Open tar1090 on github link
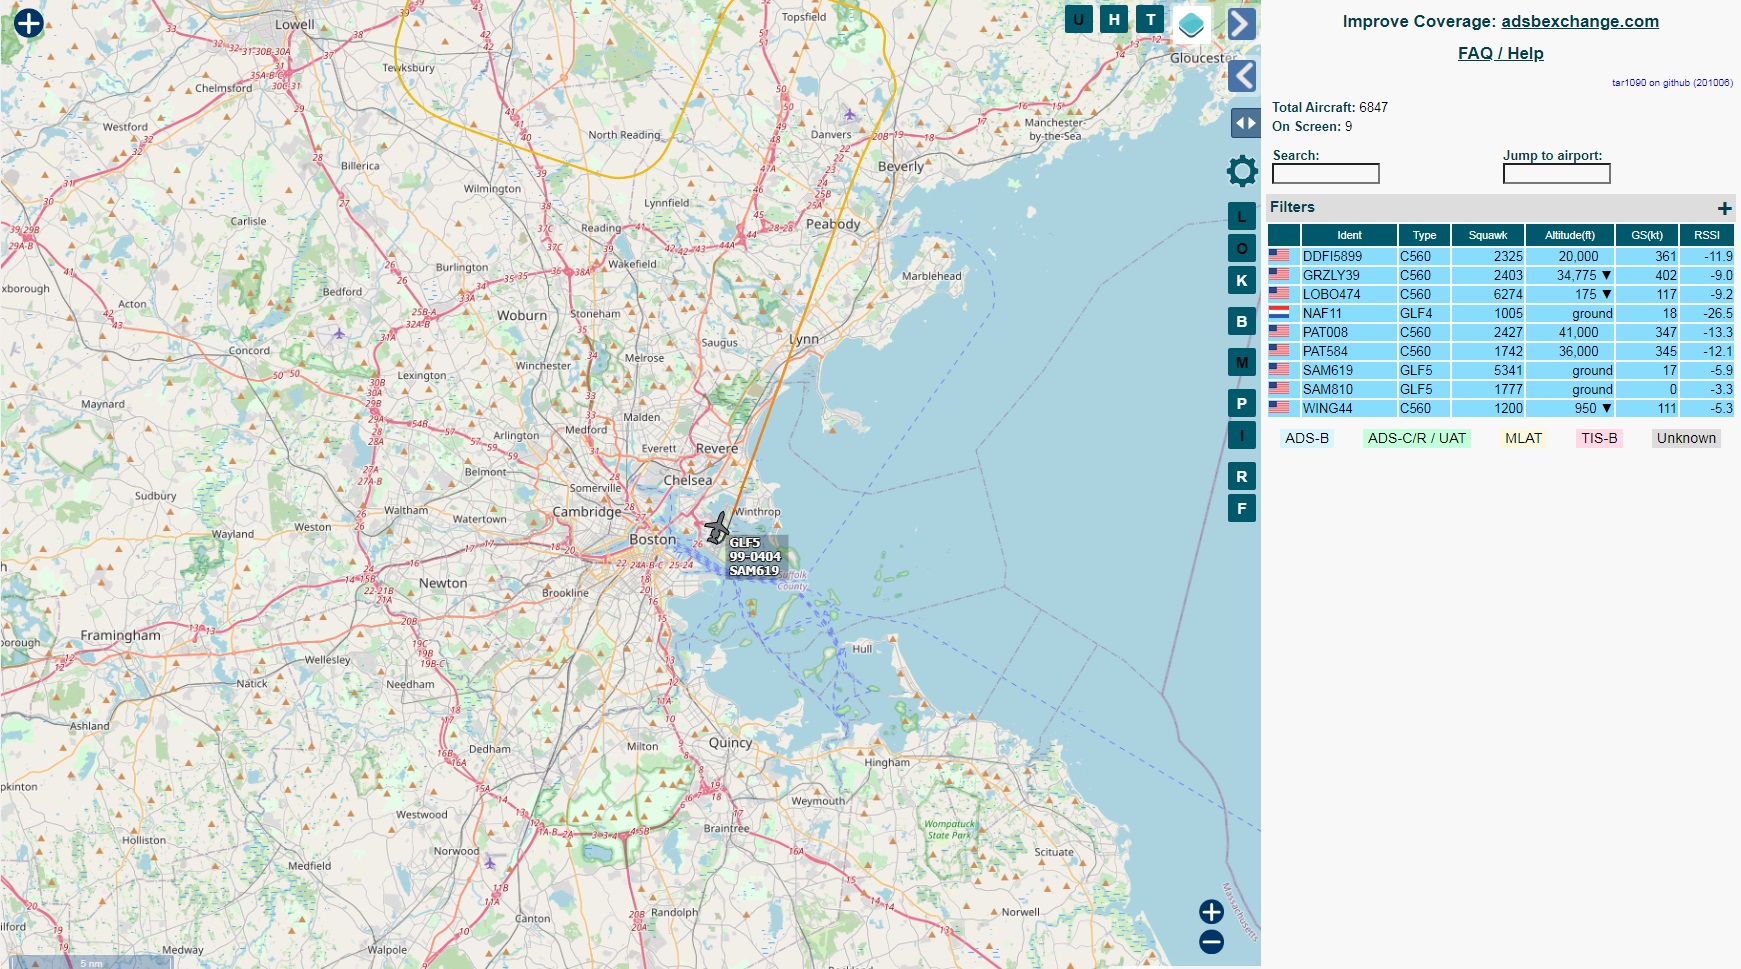The width and height of the screenshot is (1741, 969). point(1672,83)
